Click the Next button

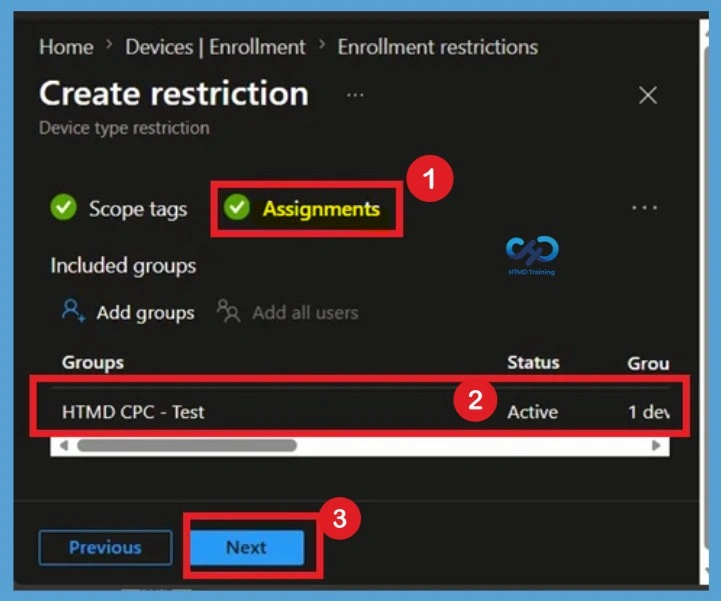(x=247, y=547)
